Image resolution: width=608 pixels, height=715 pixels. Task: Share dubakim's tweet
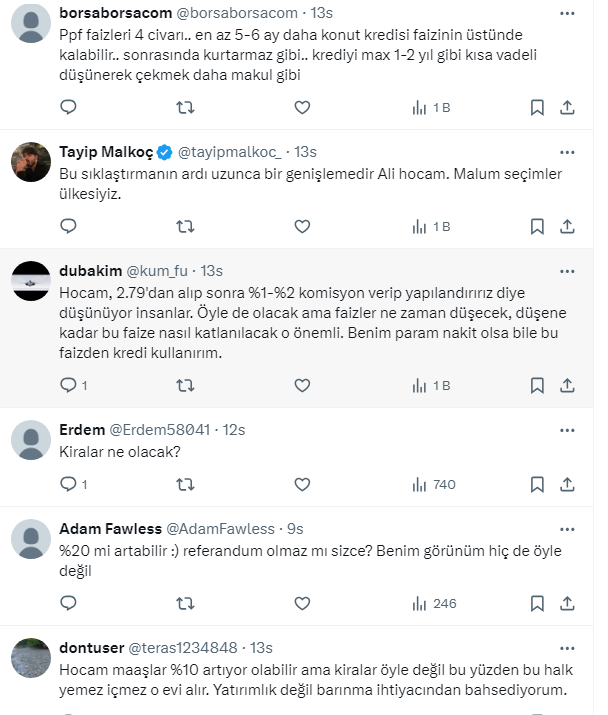567,385
